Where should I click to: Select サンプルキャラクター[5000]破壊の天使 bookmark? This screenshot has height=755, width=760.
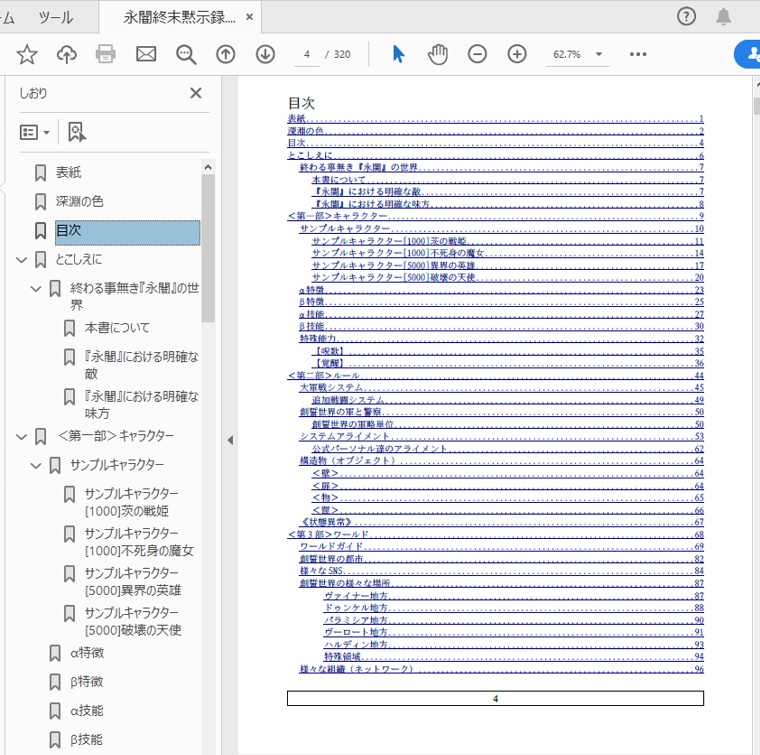pyautogui.click(x=133, y=621)
